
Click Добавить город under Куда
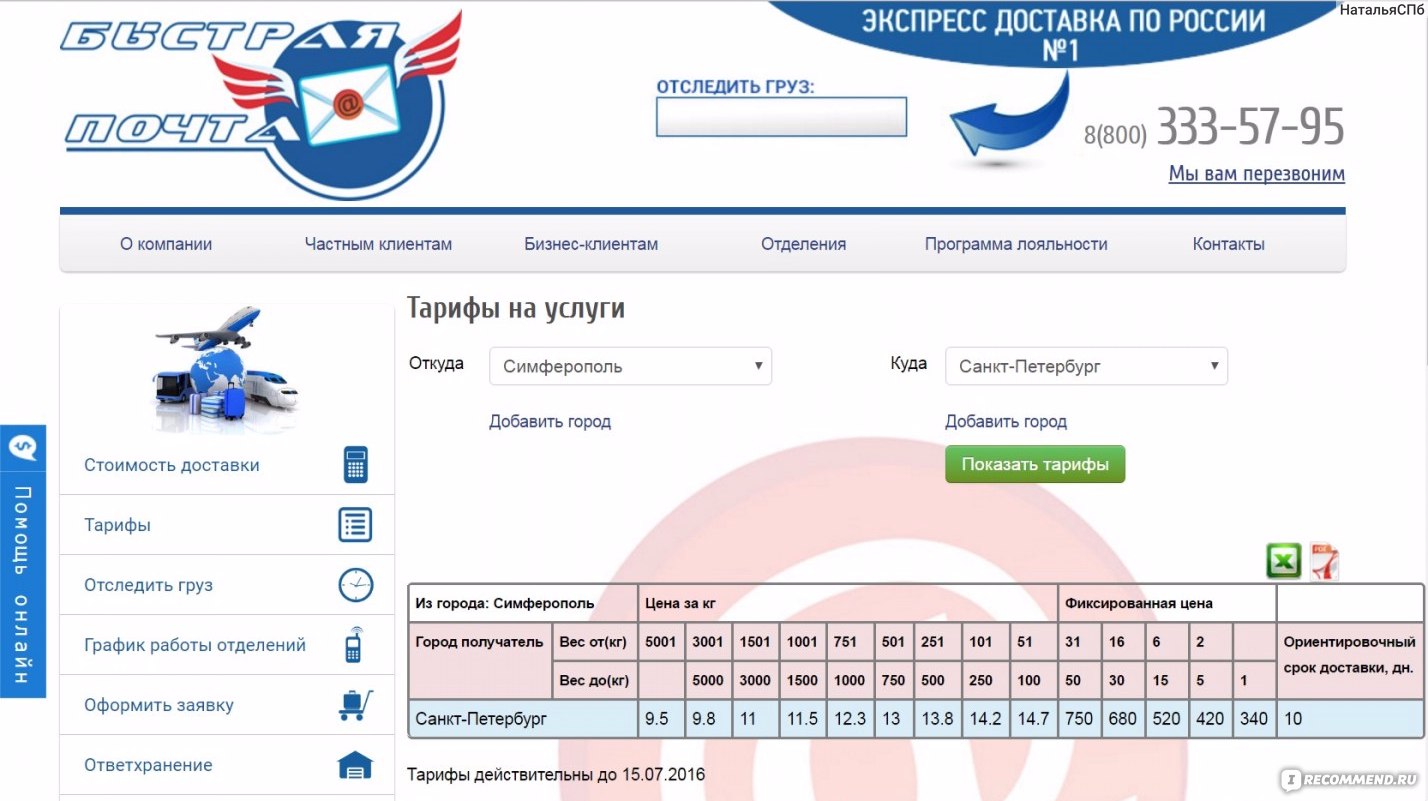[1006, 422]
